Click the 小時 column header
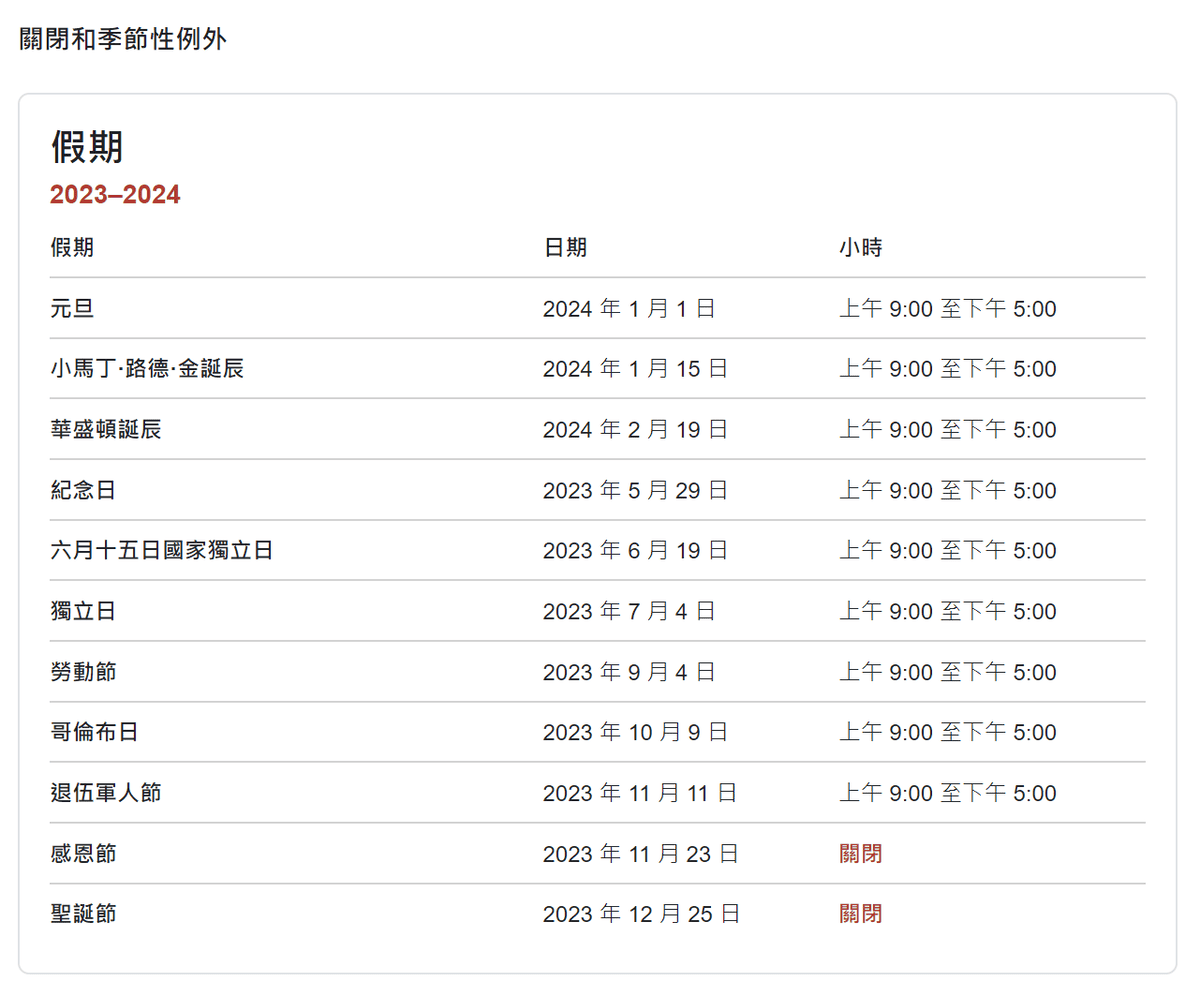This screenshot has width=1200, height=996. pyautogui.click(x=861, y=248)
